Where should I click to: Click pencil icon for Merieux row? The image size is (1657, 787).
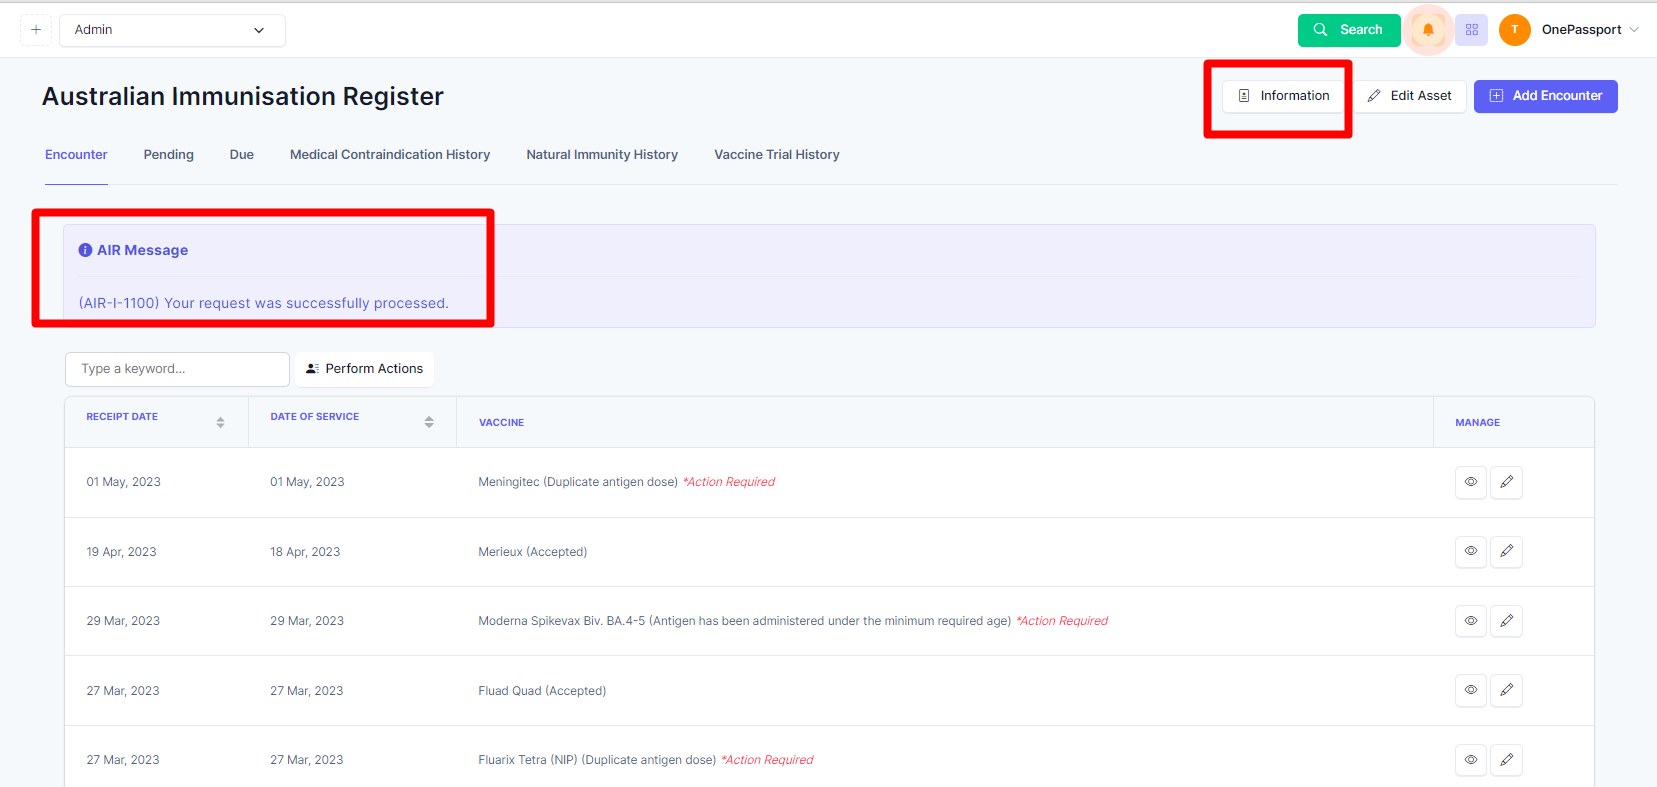1506,551
